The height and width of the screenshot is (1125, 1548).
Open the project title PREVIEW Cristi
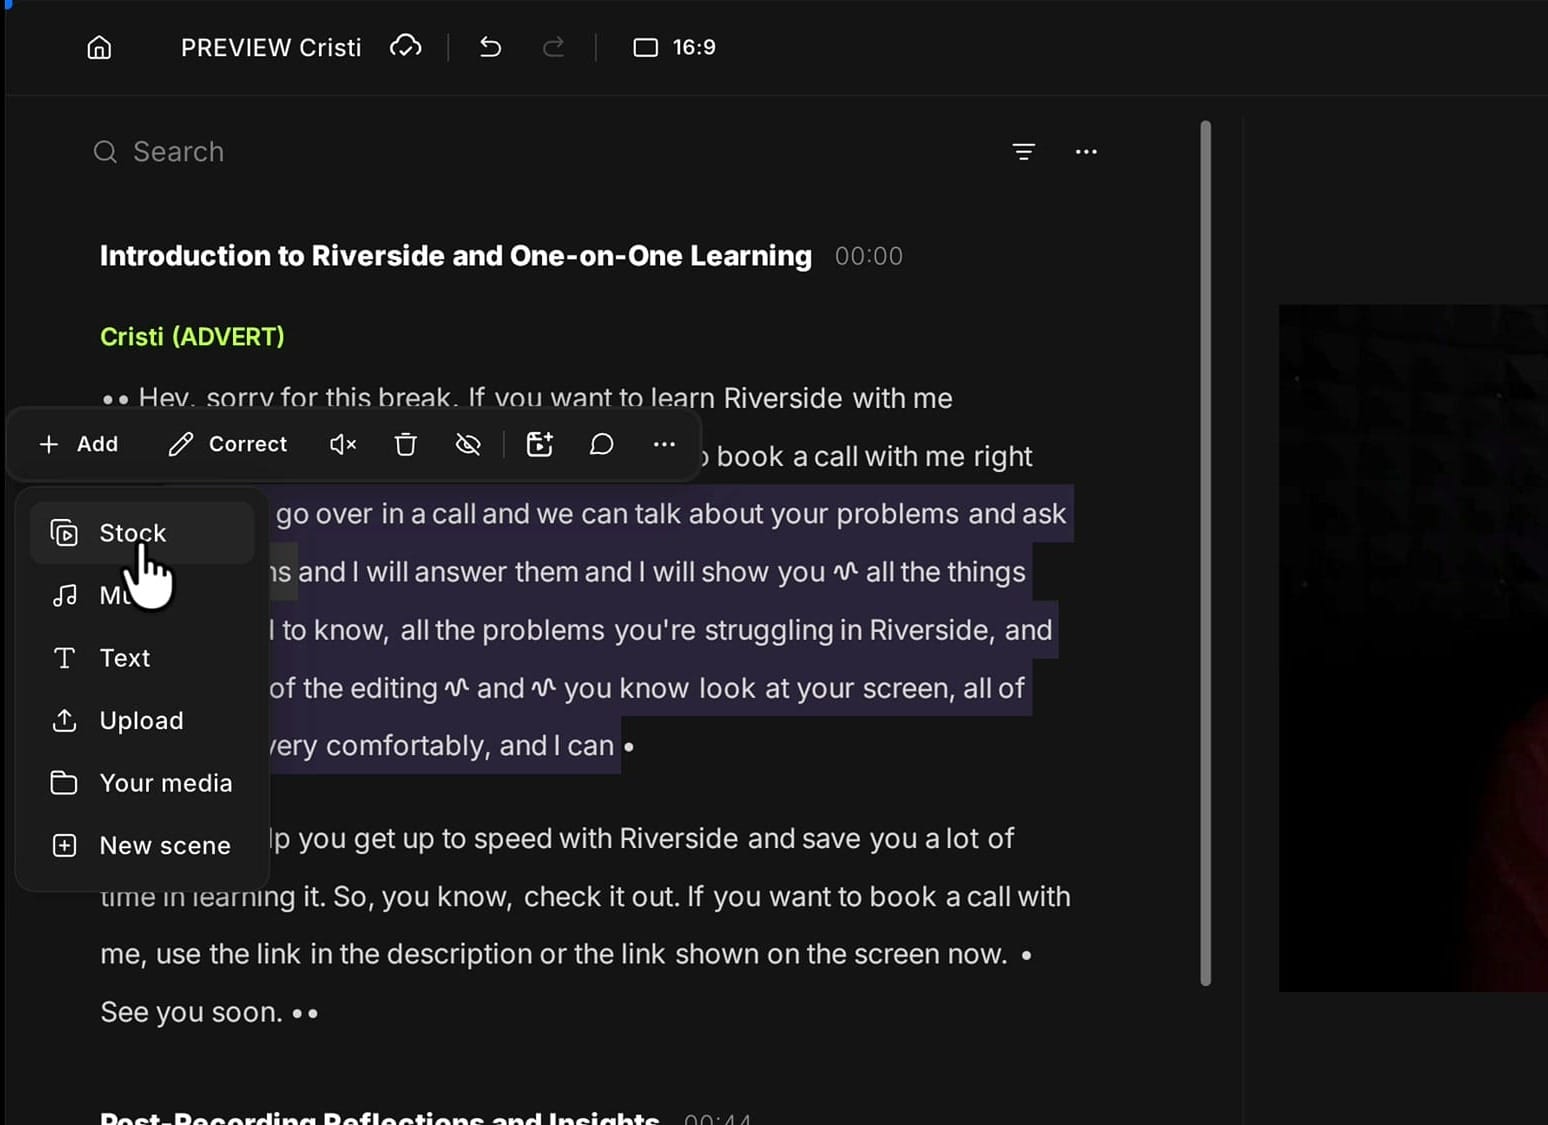[271, 47]
